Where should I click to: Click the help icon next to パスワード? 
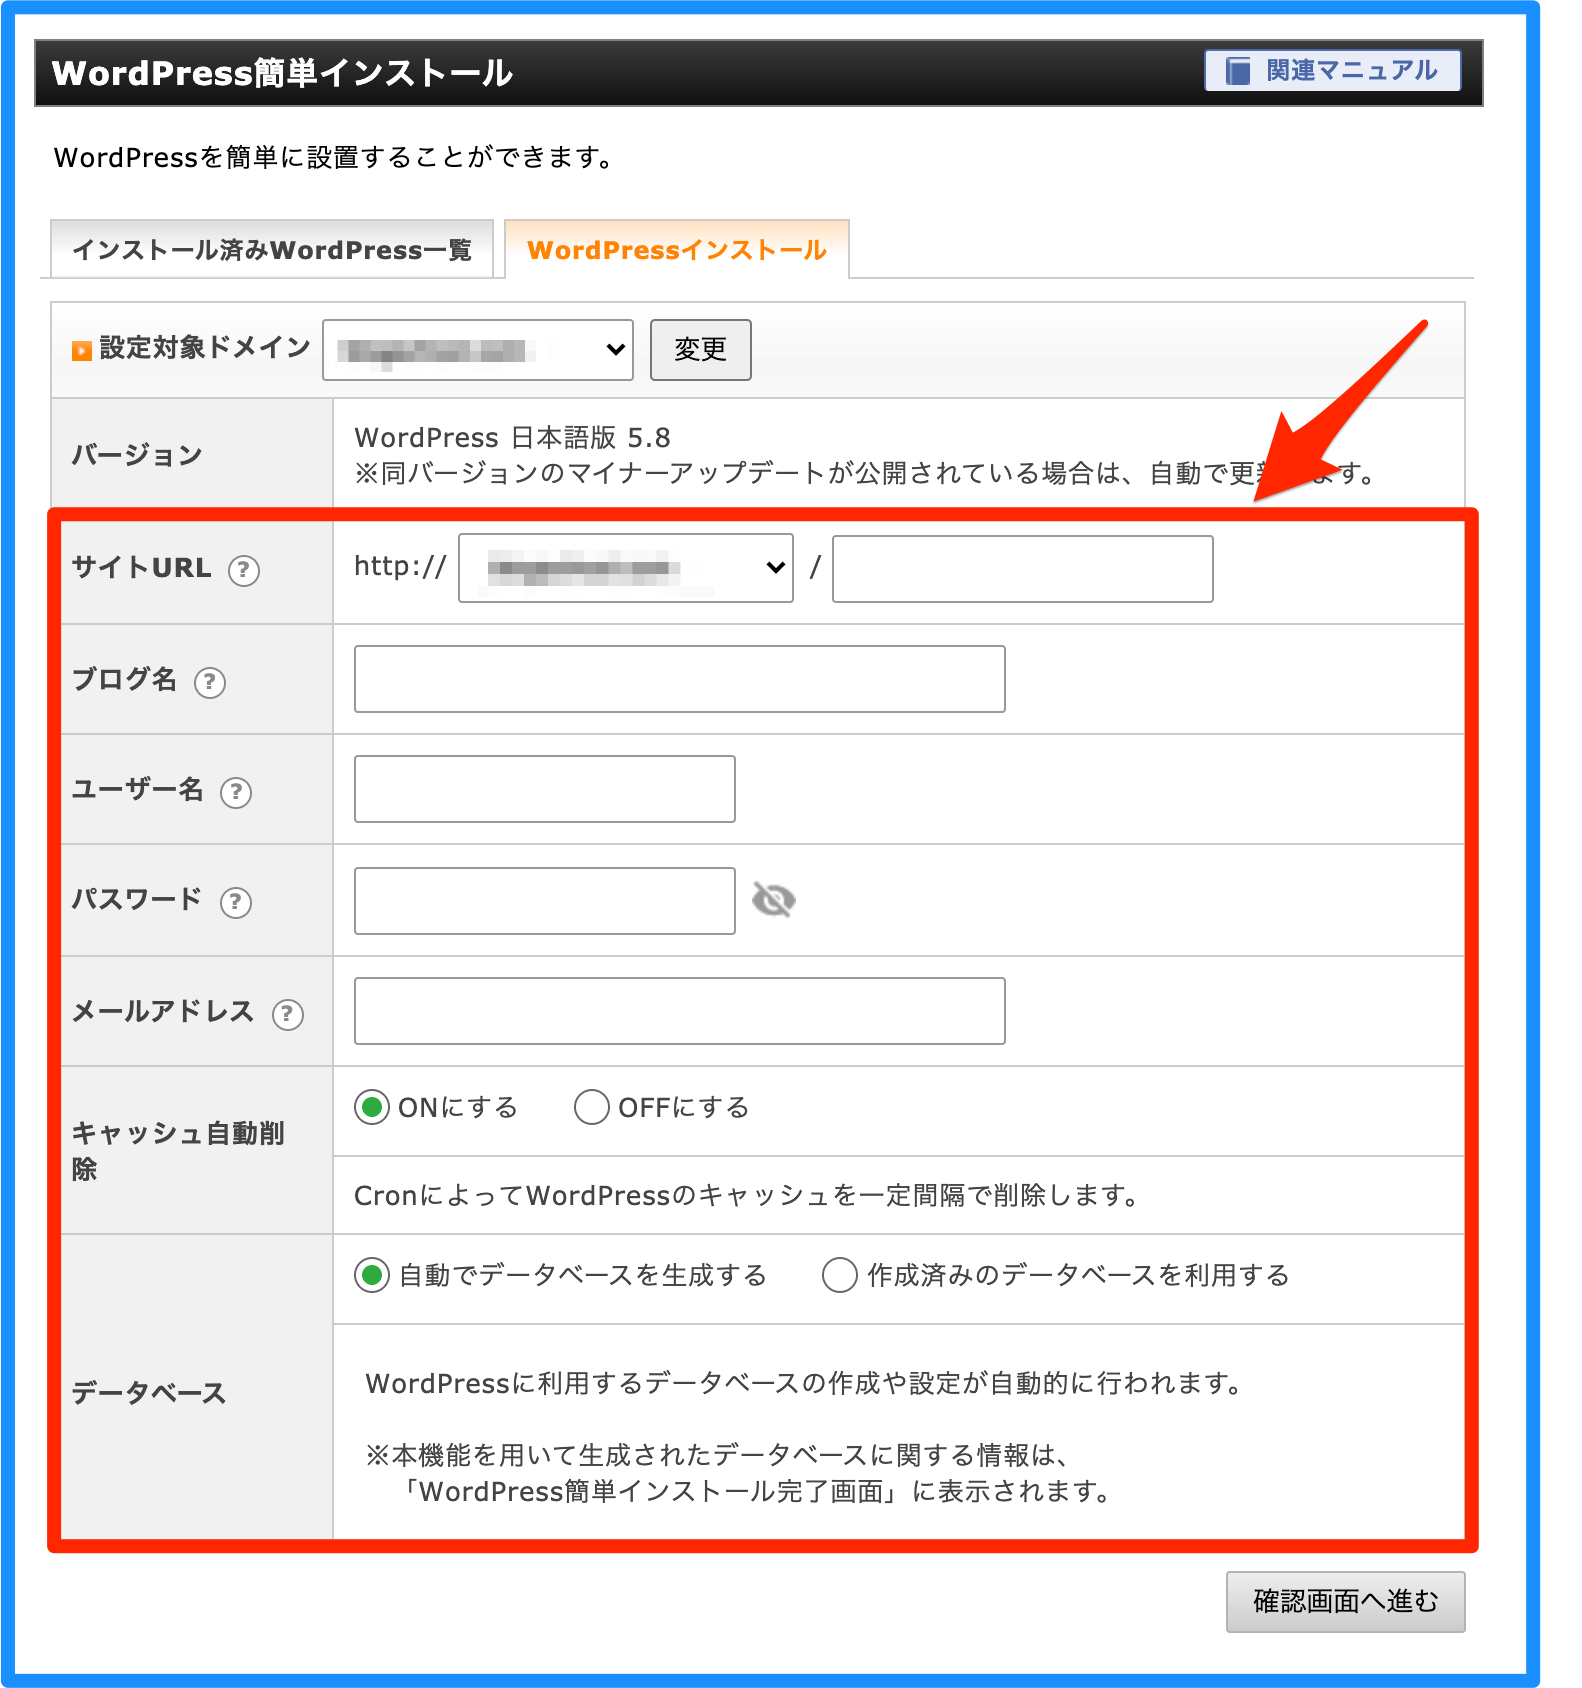coord(236,902)
